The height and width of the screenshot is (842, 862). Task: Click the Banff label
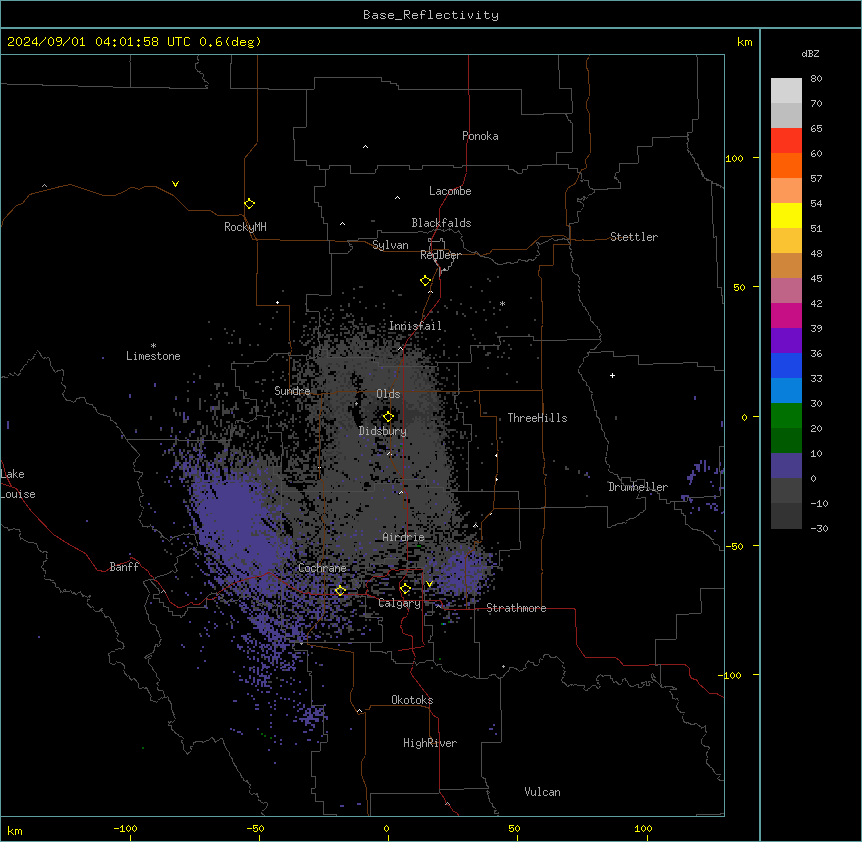tap(124, 567)
